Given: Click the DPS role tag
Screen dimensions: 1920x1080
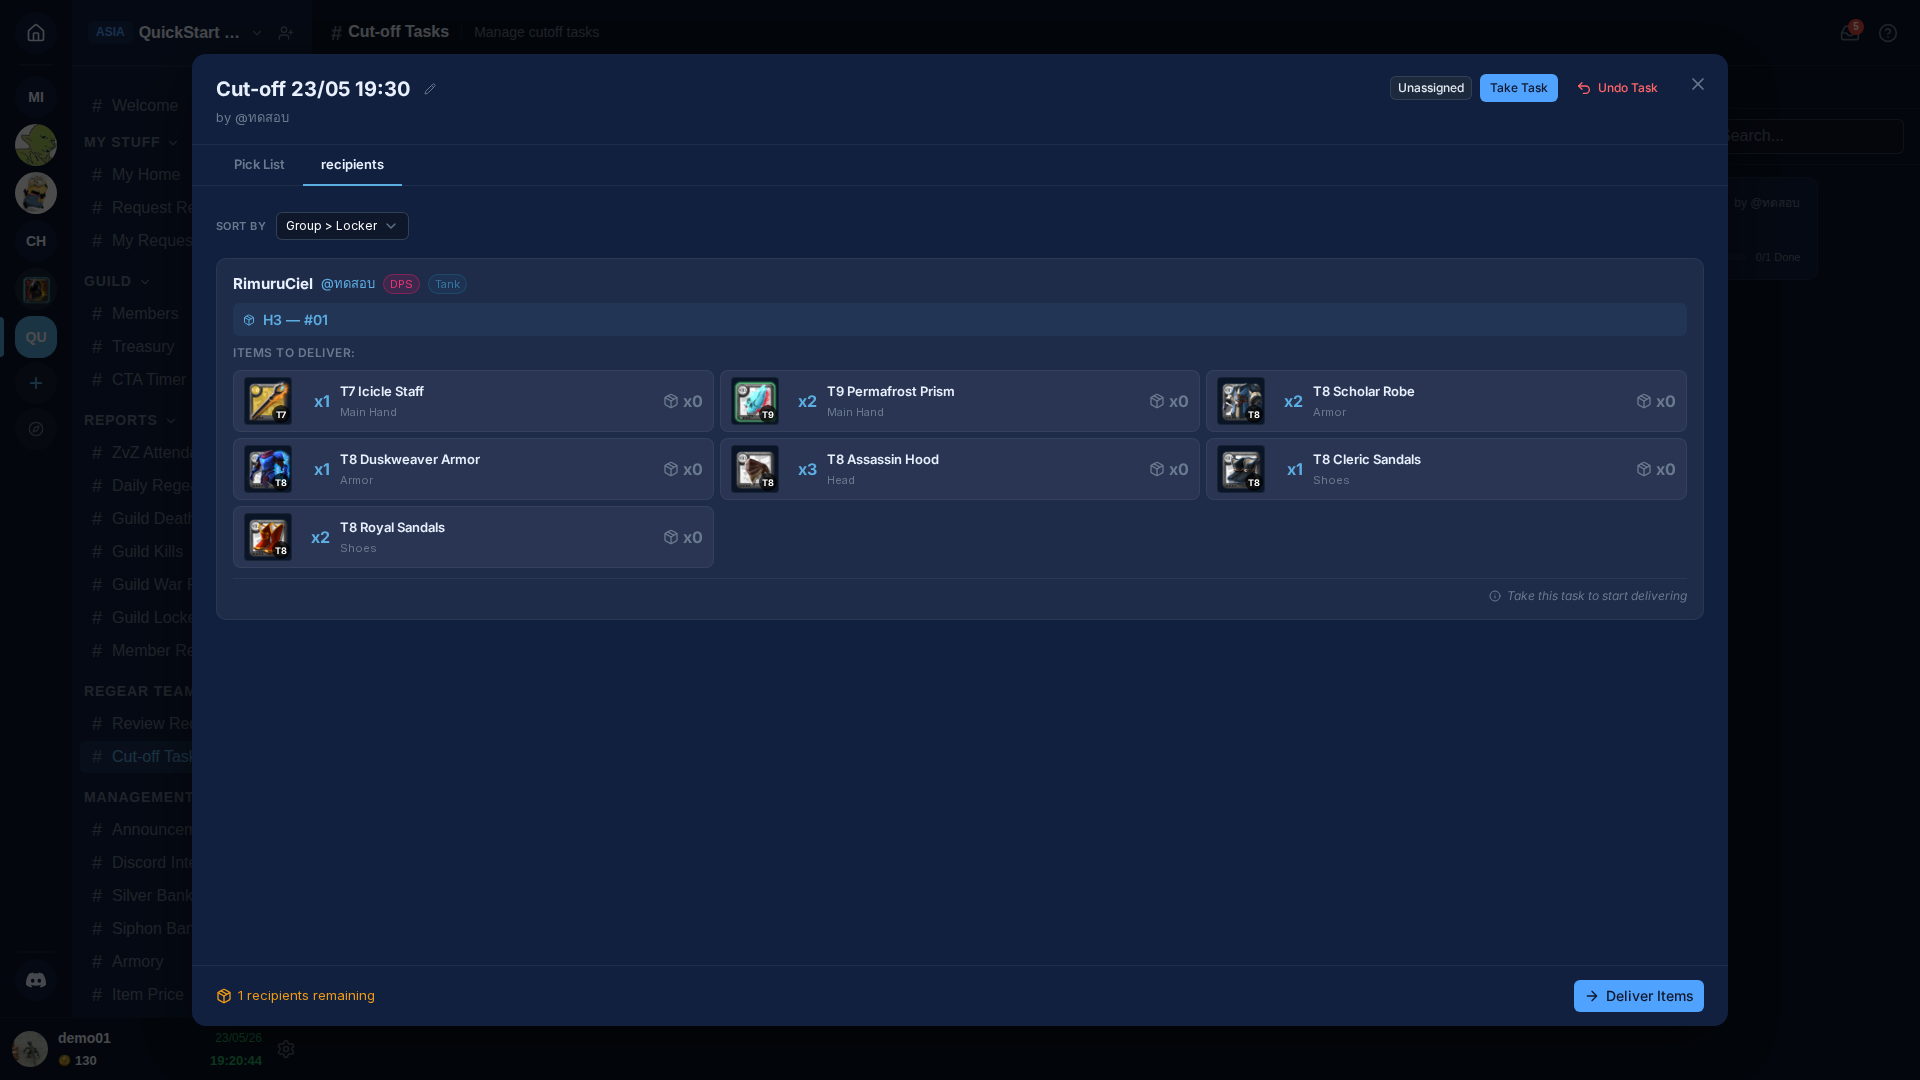Looking at the screenshot, I should 401,284.
